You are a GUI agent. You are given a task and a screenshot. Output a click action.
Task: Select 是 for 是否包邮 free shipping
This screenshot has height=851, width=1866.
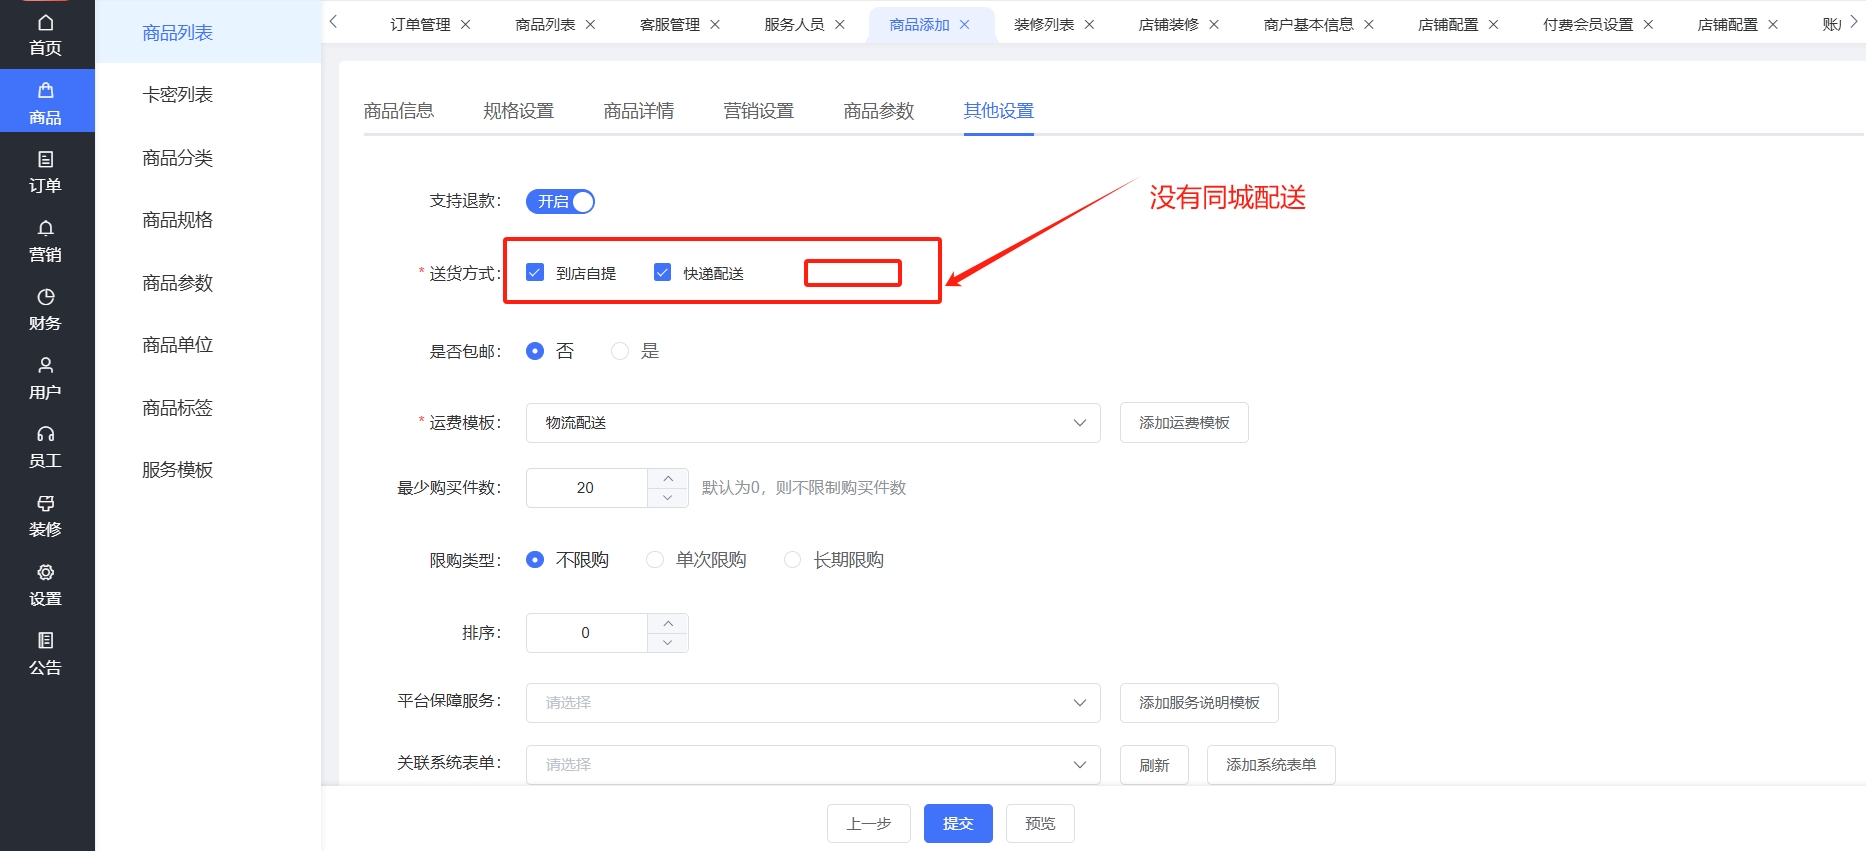pos(620,351)
